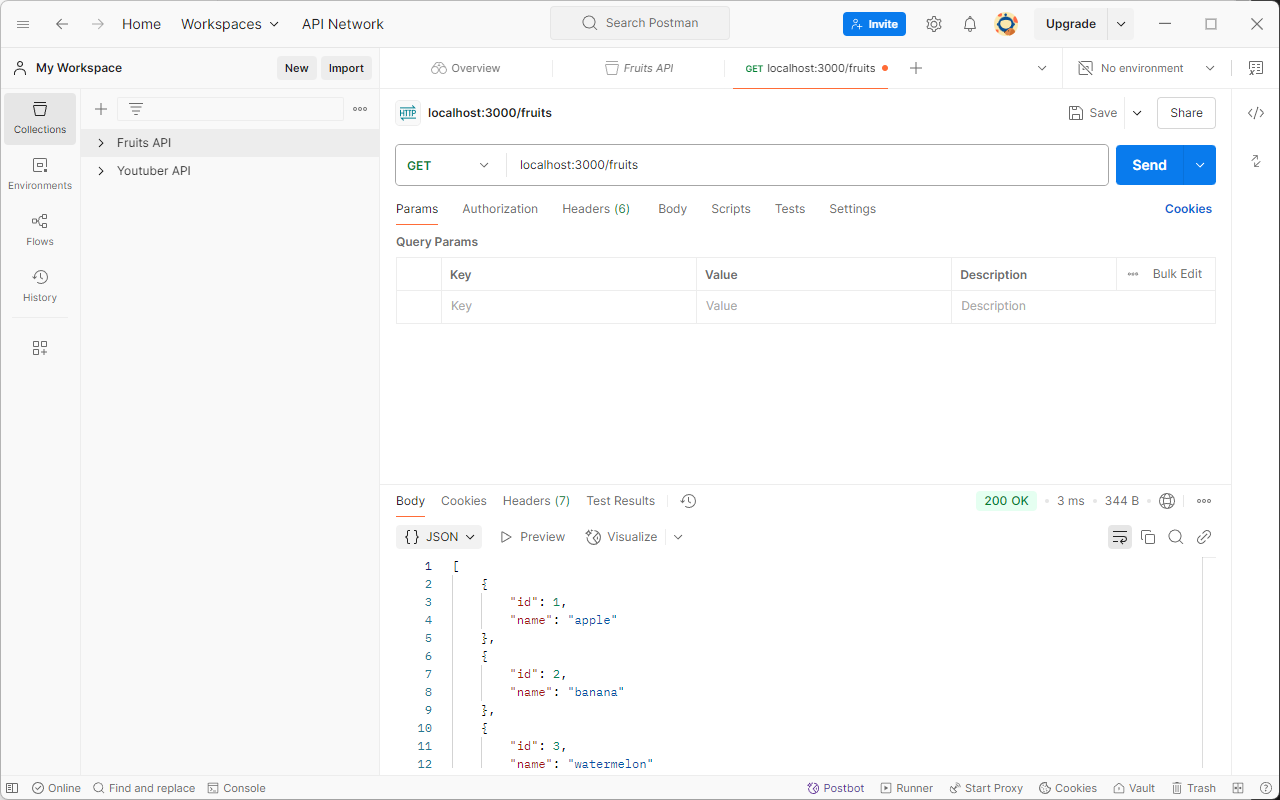Go back with the left arrow
This screenshot has width=1280, height=800.
click(62, 24)
